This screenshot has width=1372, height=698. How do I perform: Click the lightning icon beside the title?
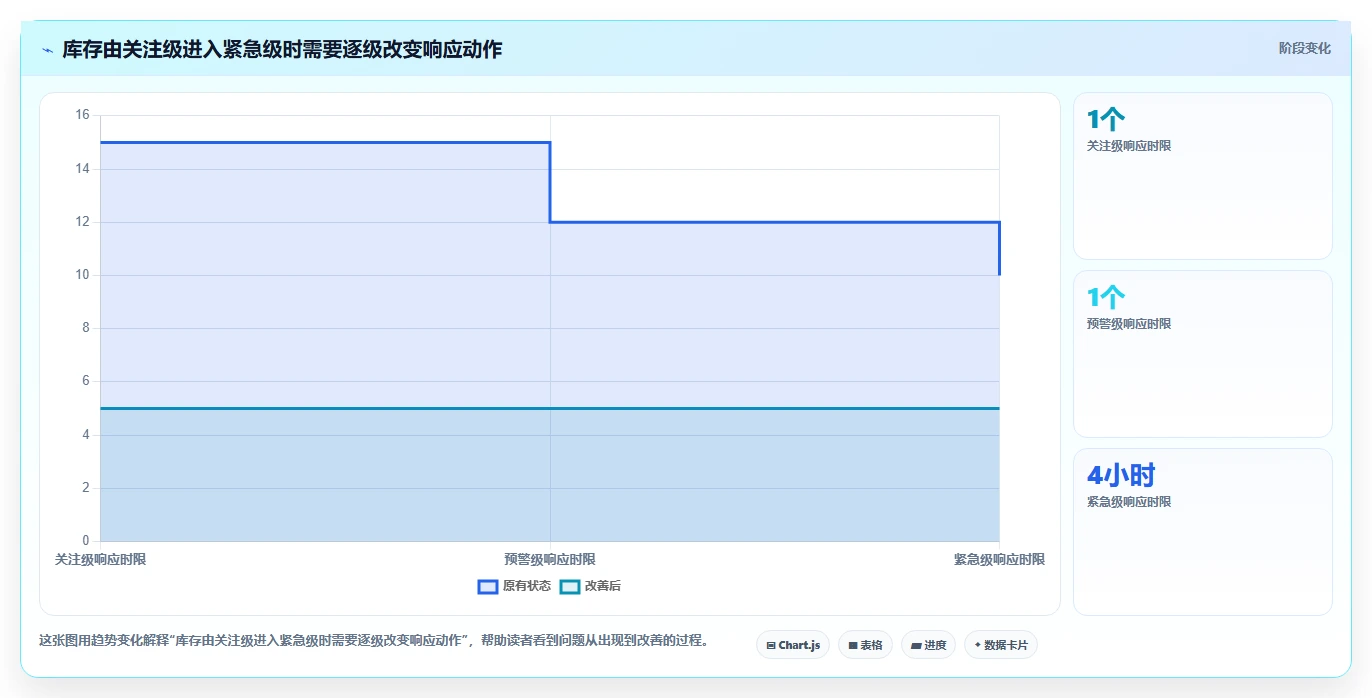click(48, 49)
